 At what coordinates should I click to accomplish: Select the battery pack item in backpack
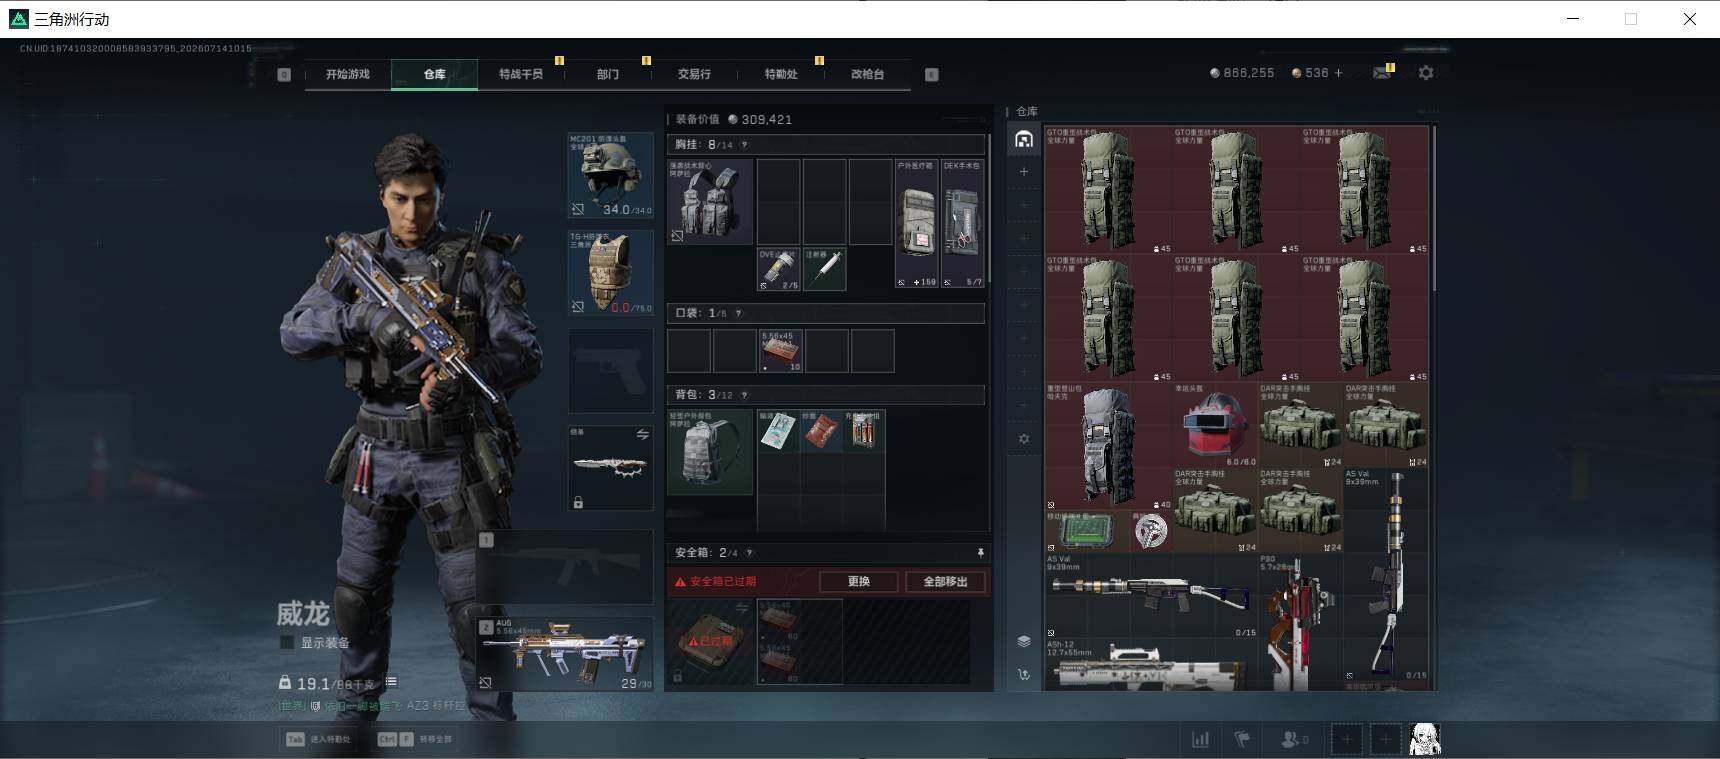pos(865,431)
